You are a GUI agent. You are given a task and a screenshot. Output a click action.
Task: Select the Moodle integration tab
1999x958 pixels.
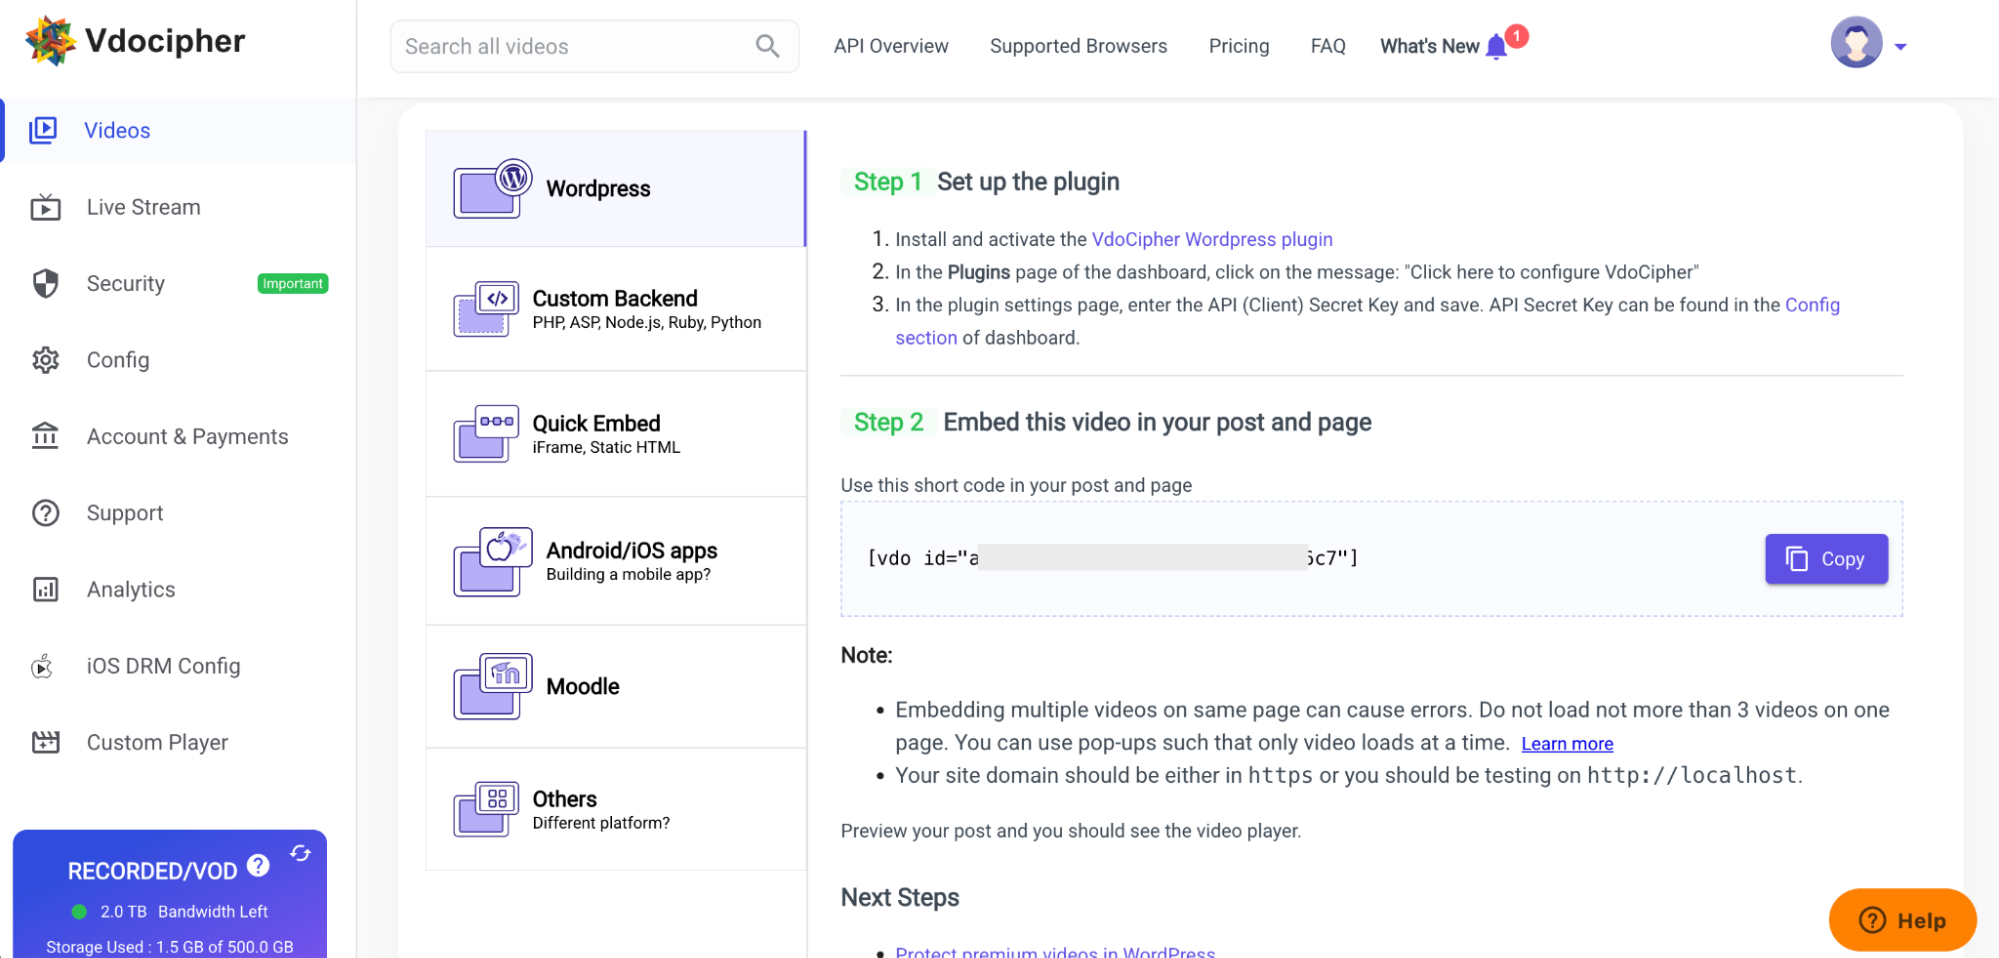[x=615, y=686]
